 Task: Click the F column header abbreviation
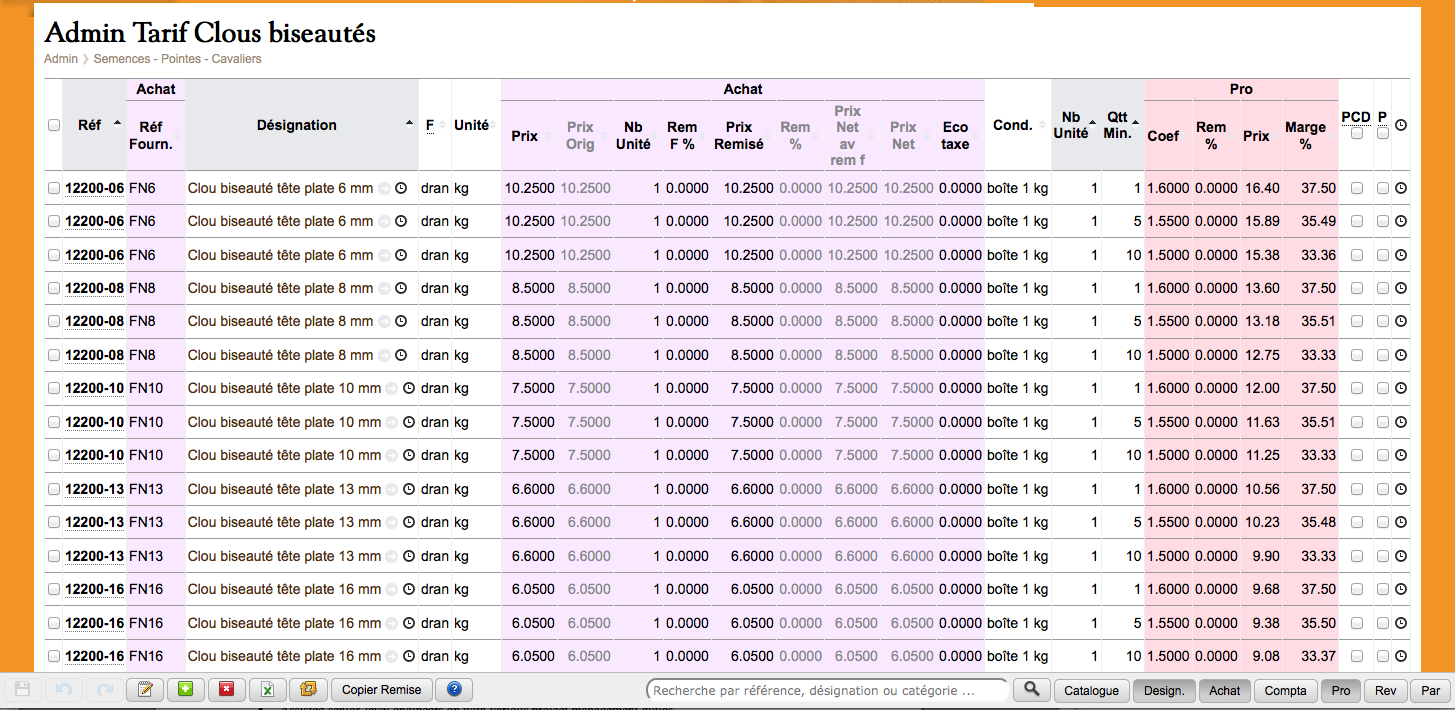click(x=430, y=126)
